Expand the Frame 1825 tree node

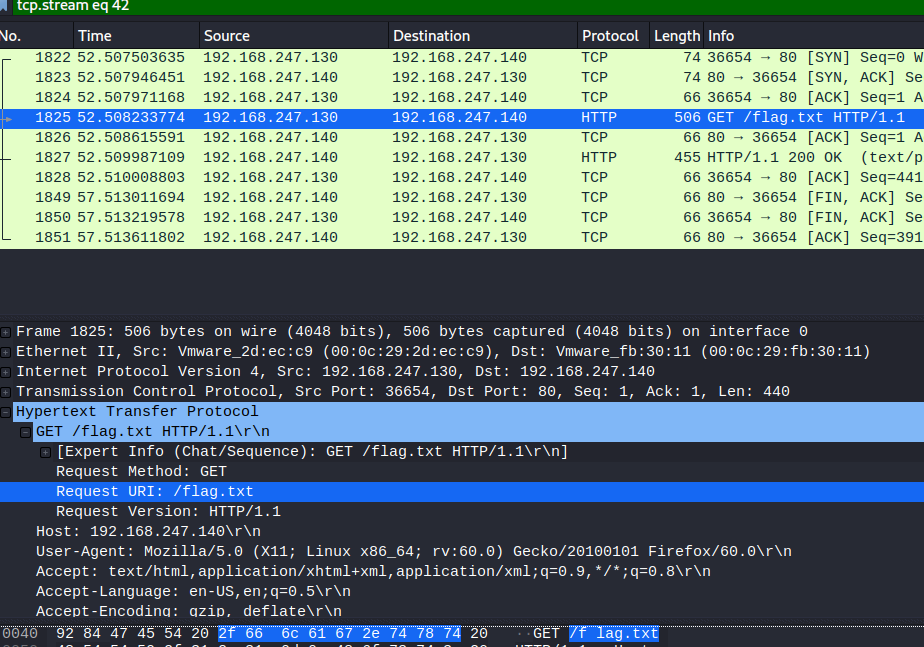pos(6,332)
